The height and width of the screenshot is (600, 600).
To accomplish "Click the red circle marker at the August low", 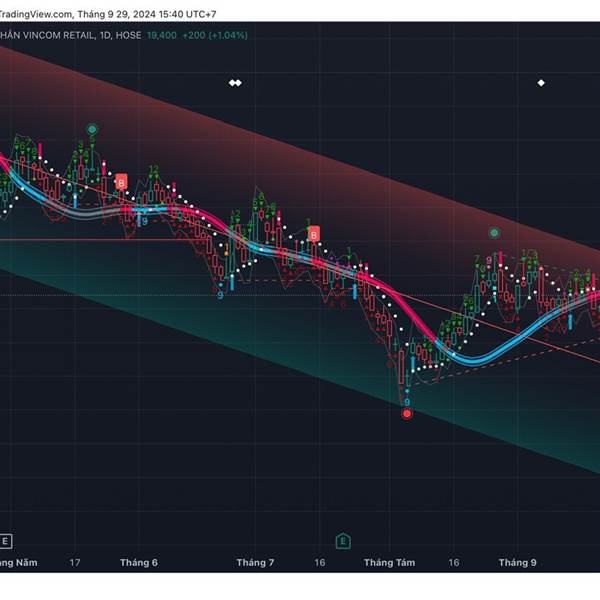I will click(x=407, y=414).
